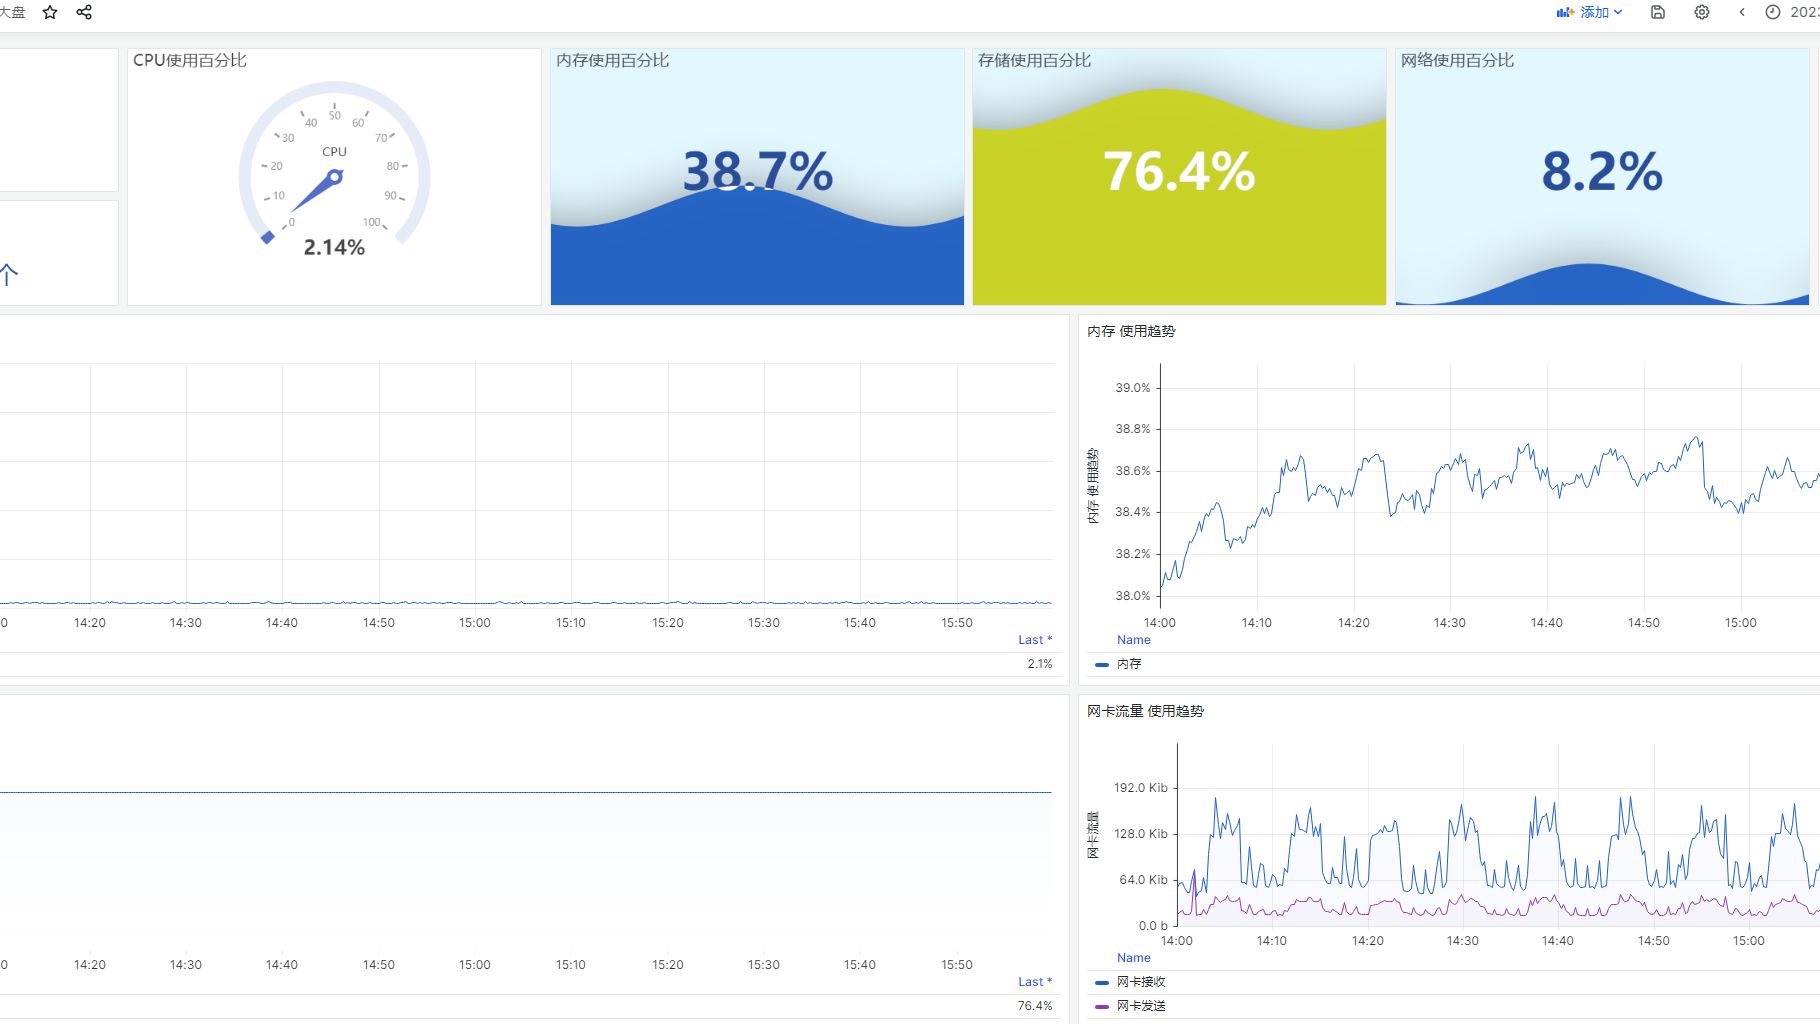
Task: Open the share dashboard icon
Action: coord(84,12)
